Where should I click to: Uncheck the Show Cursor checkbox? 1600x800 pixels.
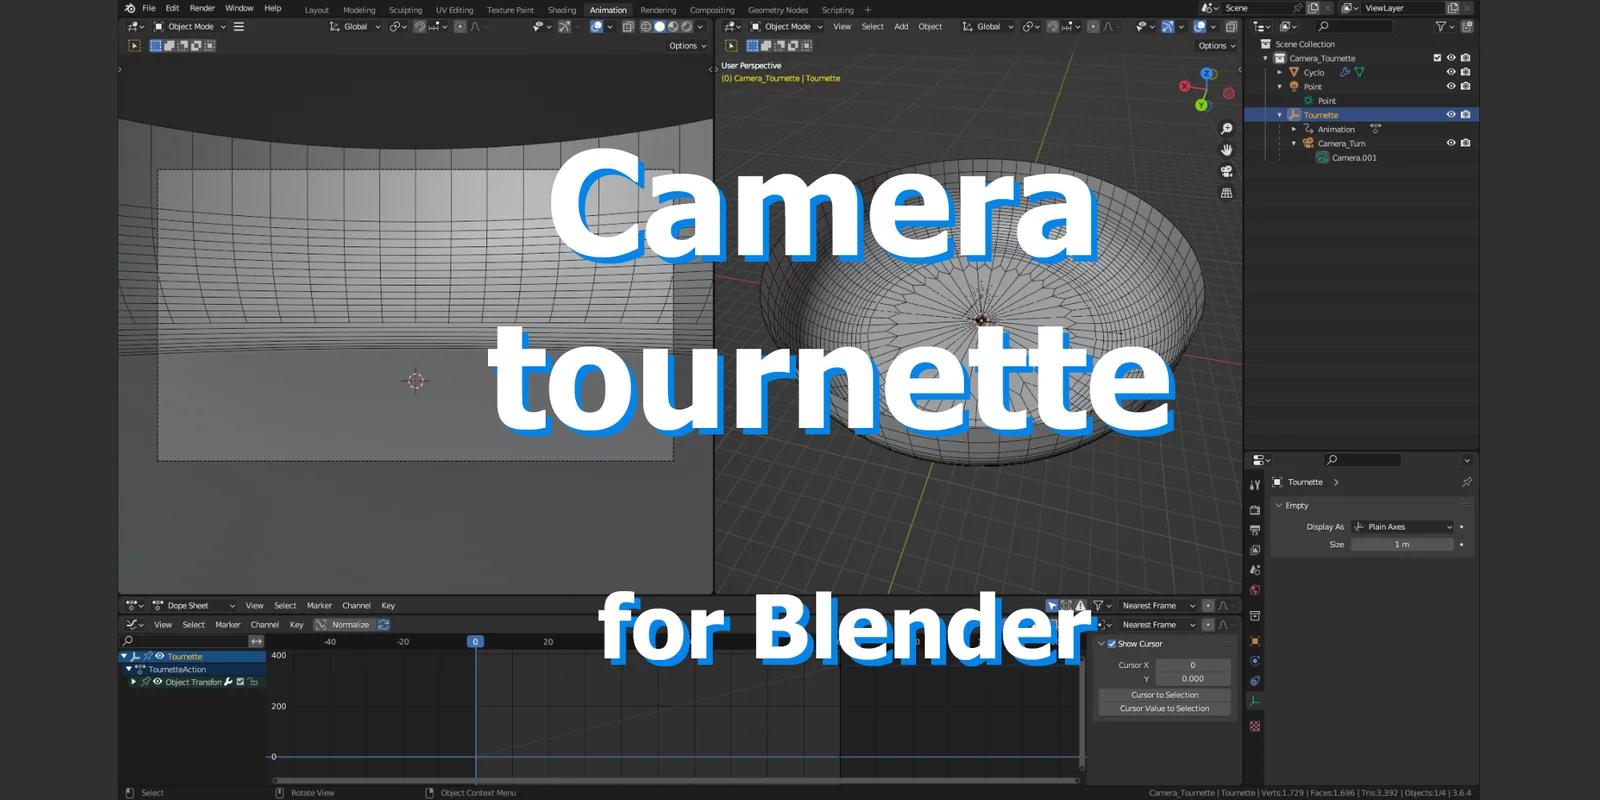(x=1111, y=644)
